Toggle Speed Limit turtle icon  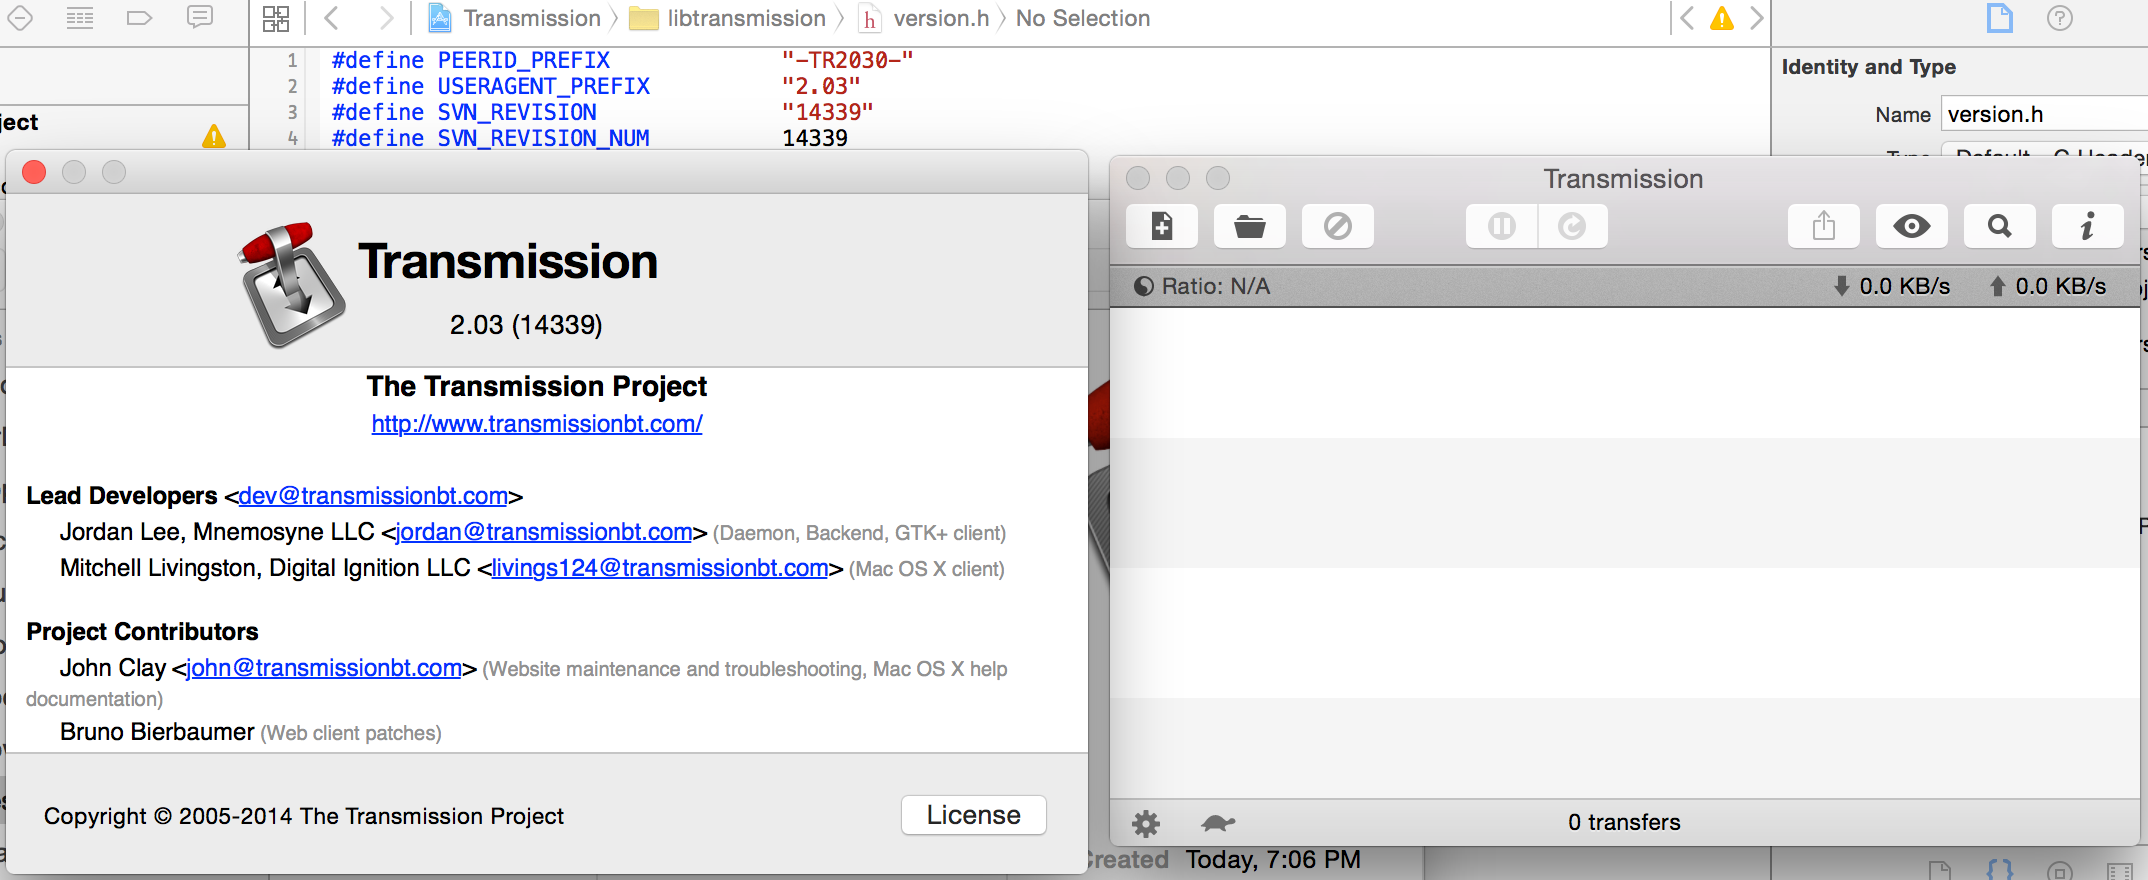tap(1218, 823)
